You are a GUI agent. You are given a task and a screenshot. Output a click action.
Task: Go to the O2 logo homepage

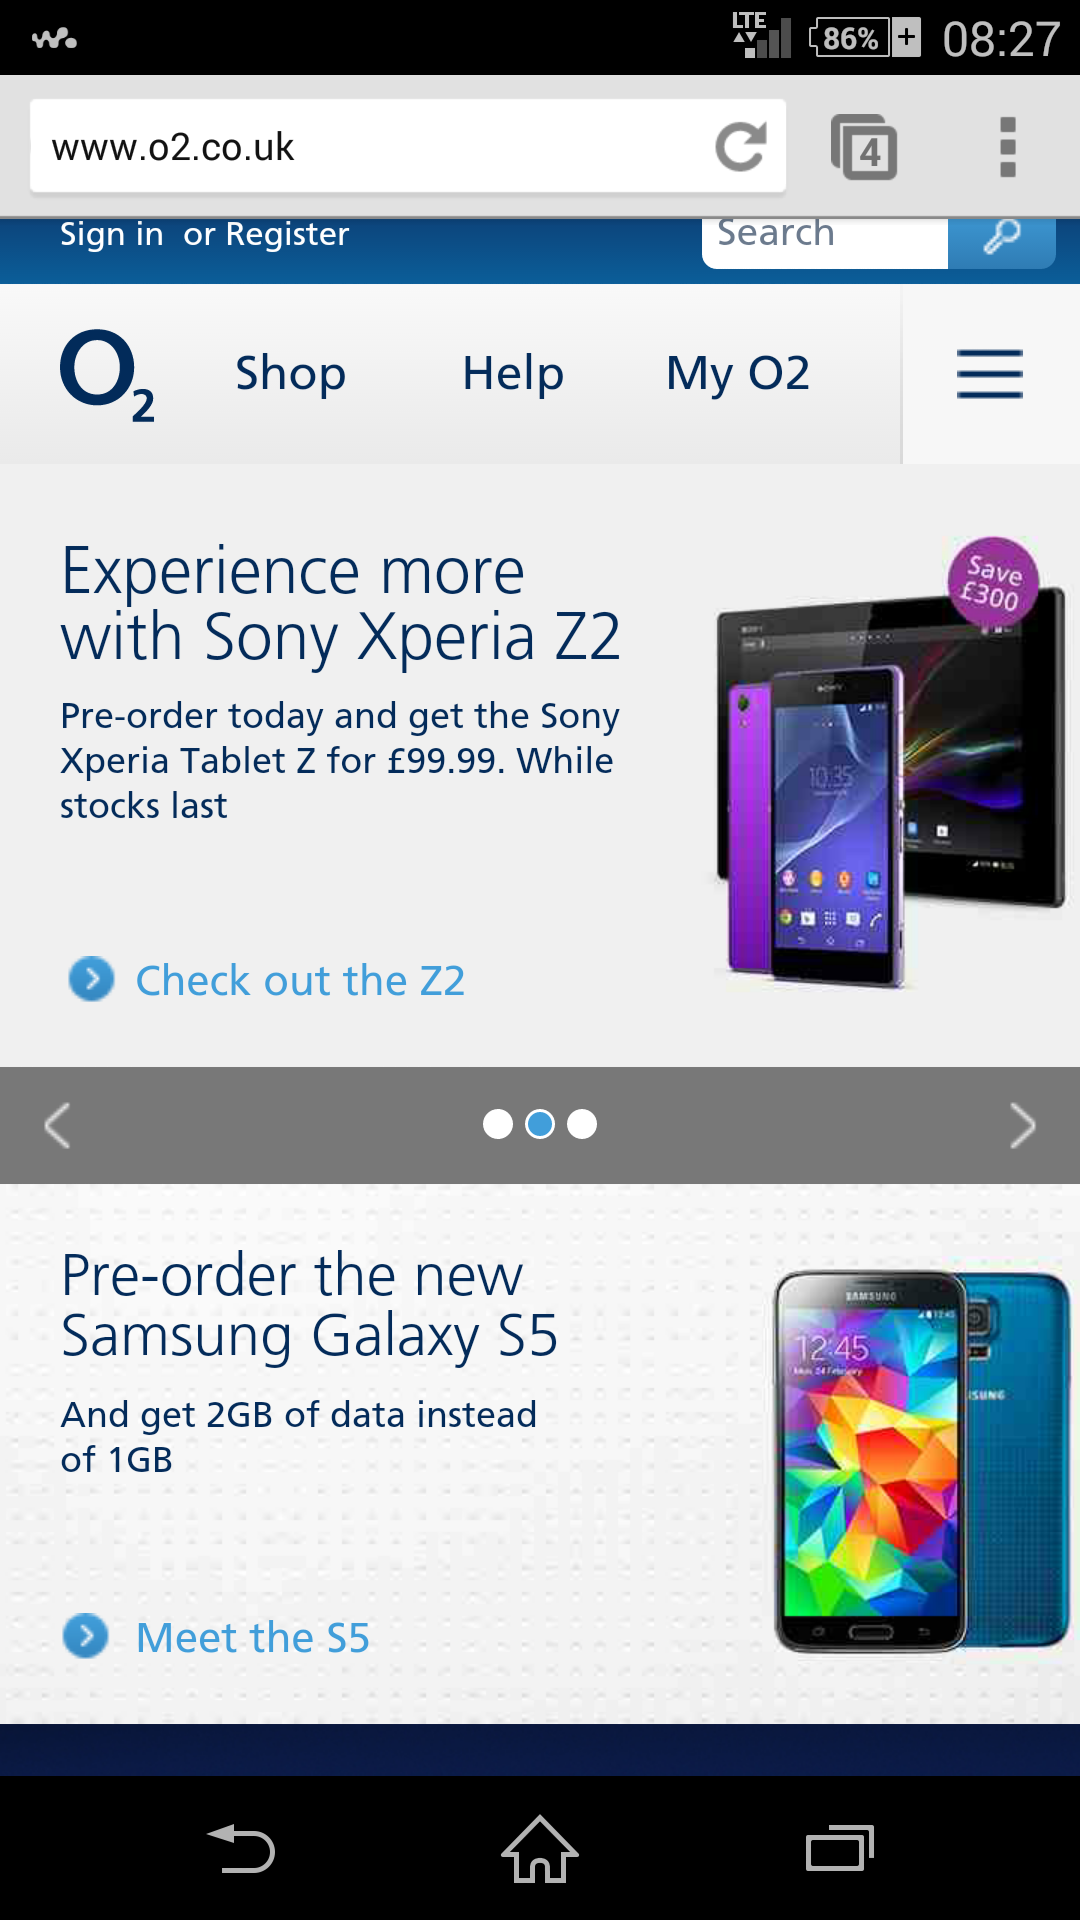coord(107,376)
